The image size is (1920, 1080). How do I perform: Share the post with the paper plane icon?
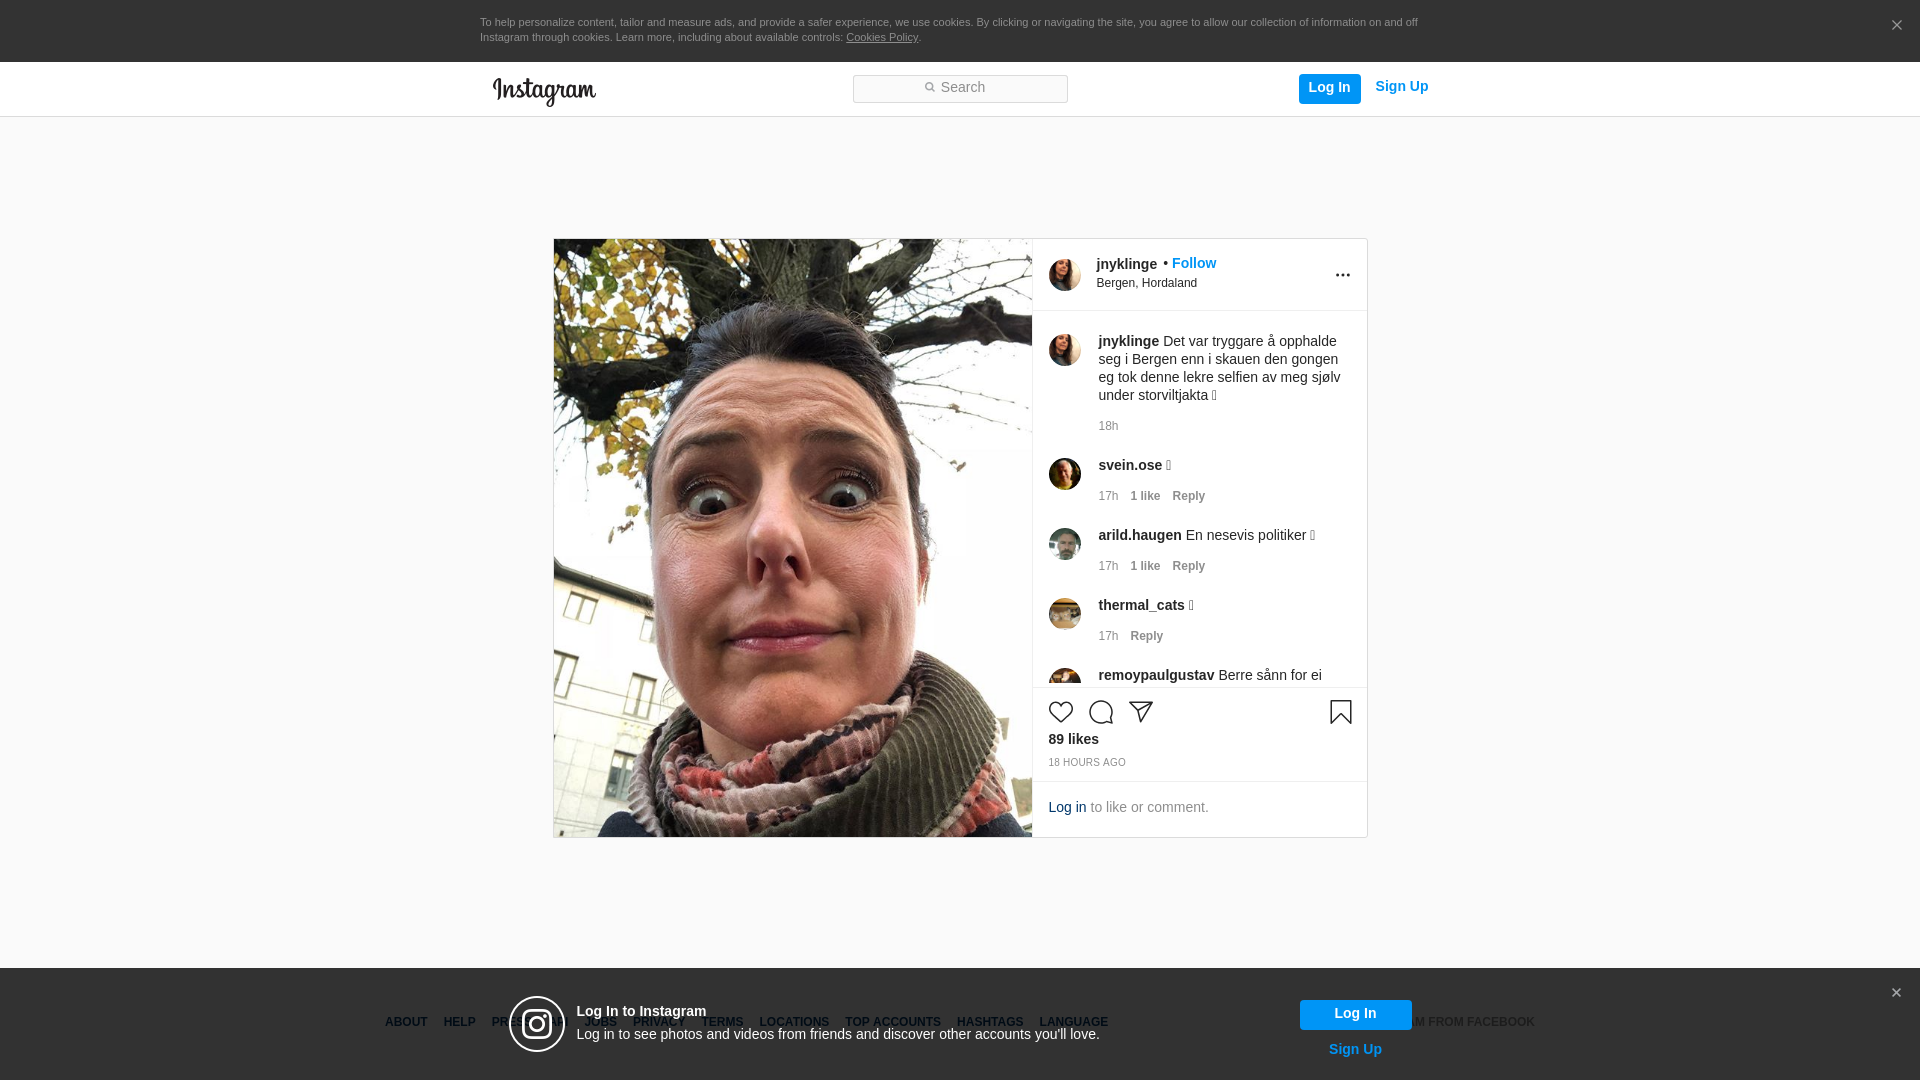point(1140,711)
